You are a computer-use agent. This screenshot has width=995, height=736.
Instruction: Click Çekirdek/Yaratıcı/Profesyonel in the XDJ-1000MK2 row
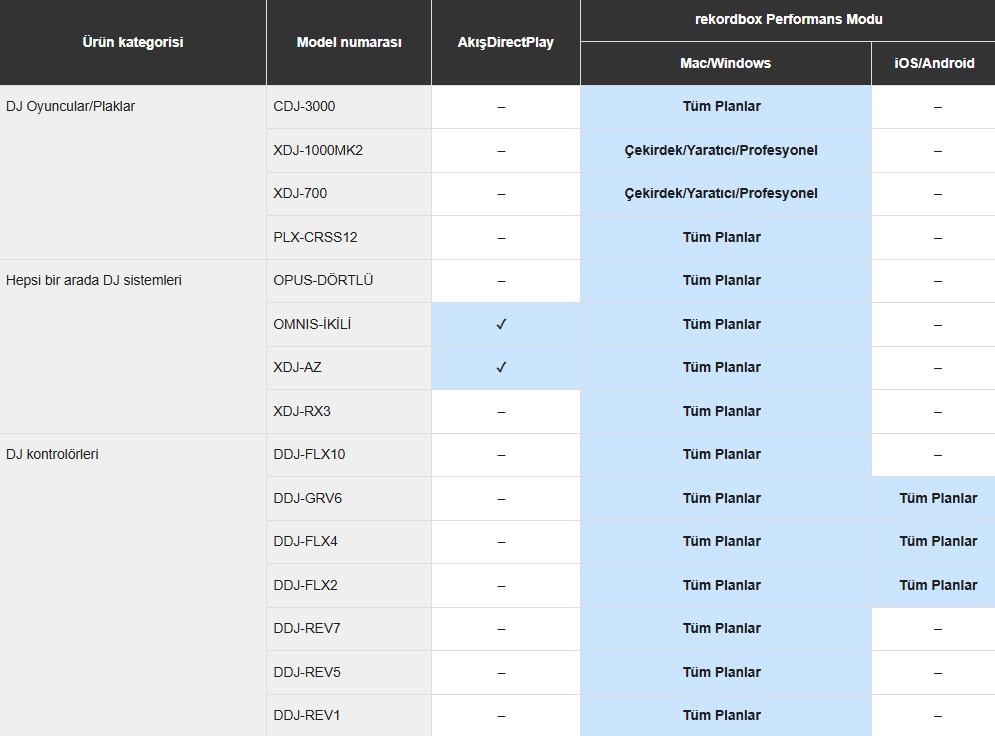point(721,150)
